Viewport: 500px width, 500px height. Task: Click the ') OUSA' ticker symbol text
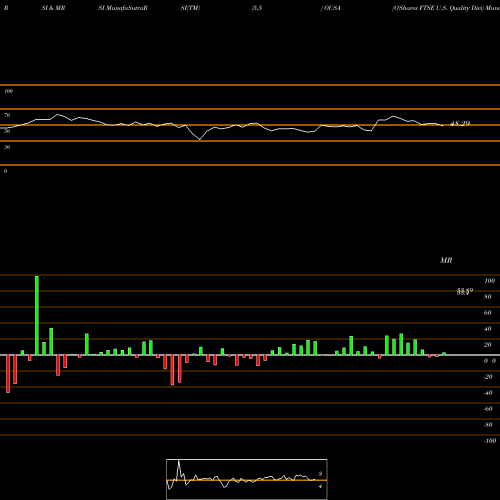pyautogui.click(x=330, y=8)
